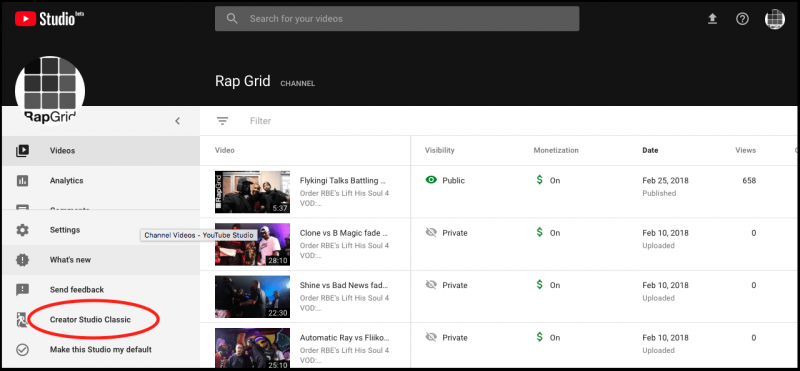Click the upload video icon
Image resolution: width=800 pixels, height=371 pixels.
coord(712,19)
